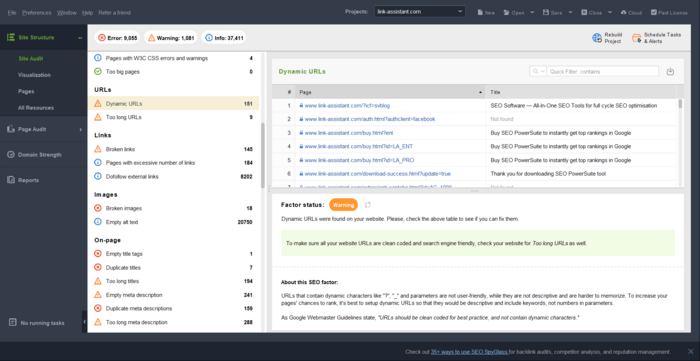The width and height of the screenshot is (700, 361).
Task: Click the export table download icon
Action: (x=670, y=71)
